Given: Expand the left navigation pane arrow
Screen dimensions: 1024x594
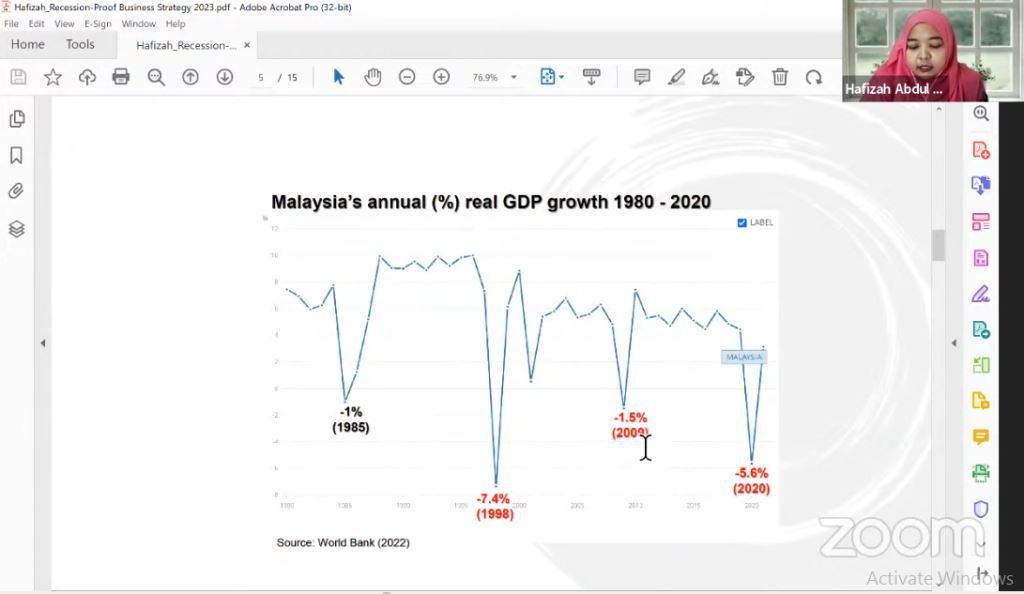Looking at the screenshot, I should (43, 343).
